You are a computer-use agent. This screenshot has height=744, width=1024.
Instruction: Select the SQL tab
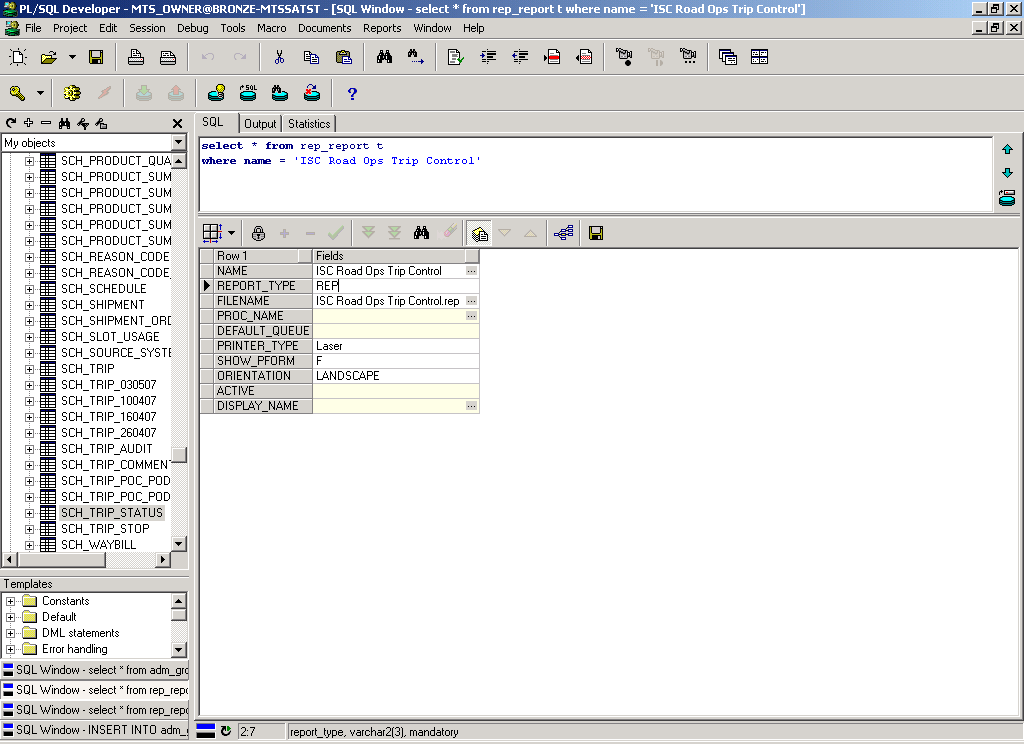tap(213, 122)
